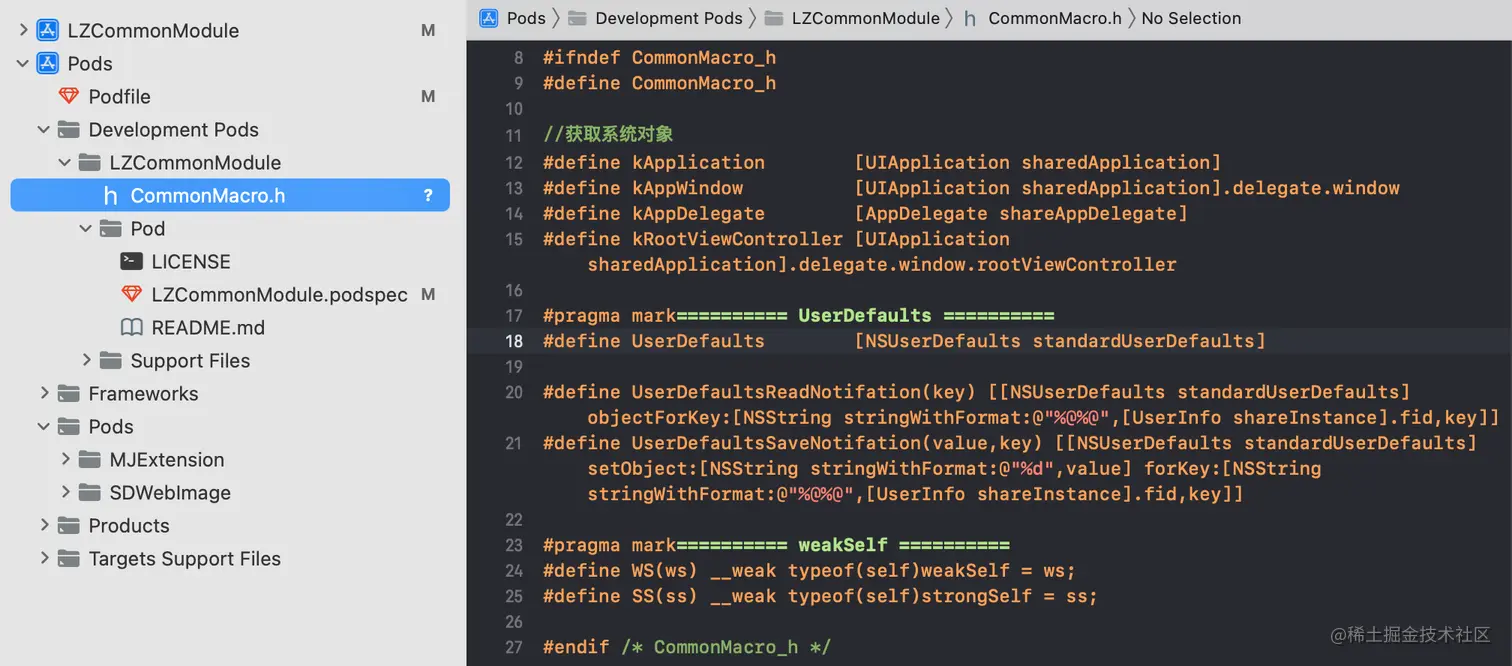Click the M status badge for Podfile
1512x666 pixels.
(x=428, y=96)
